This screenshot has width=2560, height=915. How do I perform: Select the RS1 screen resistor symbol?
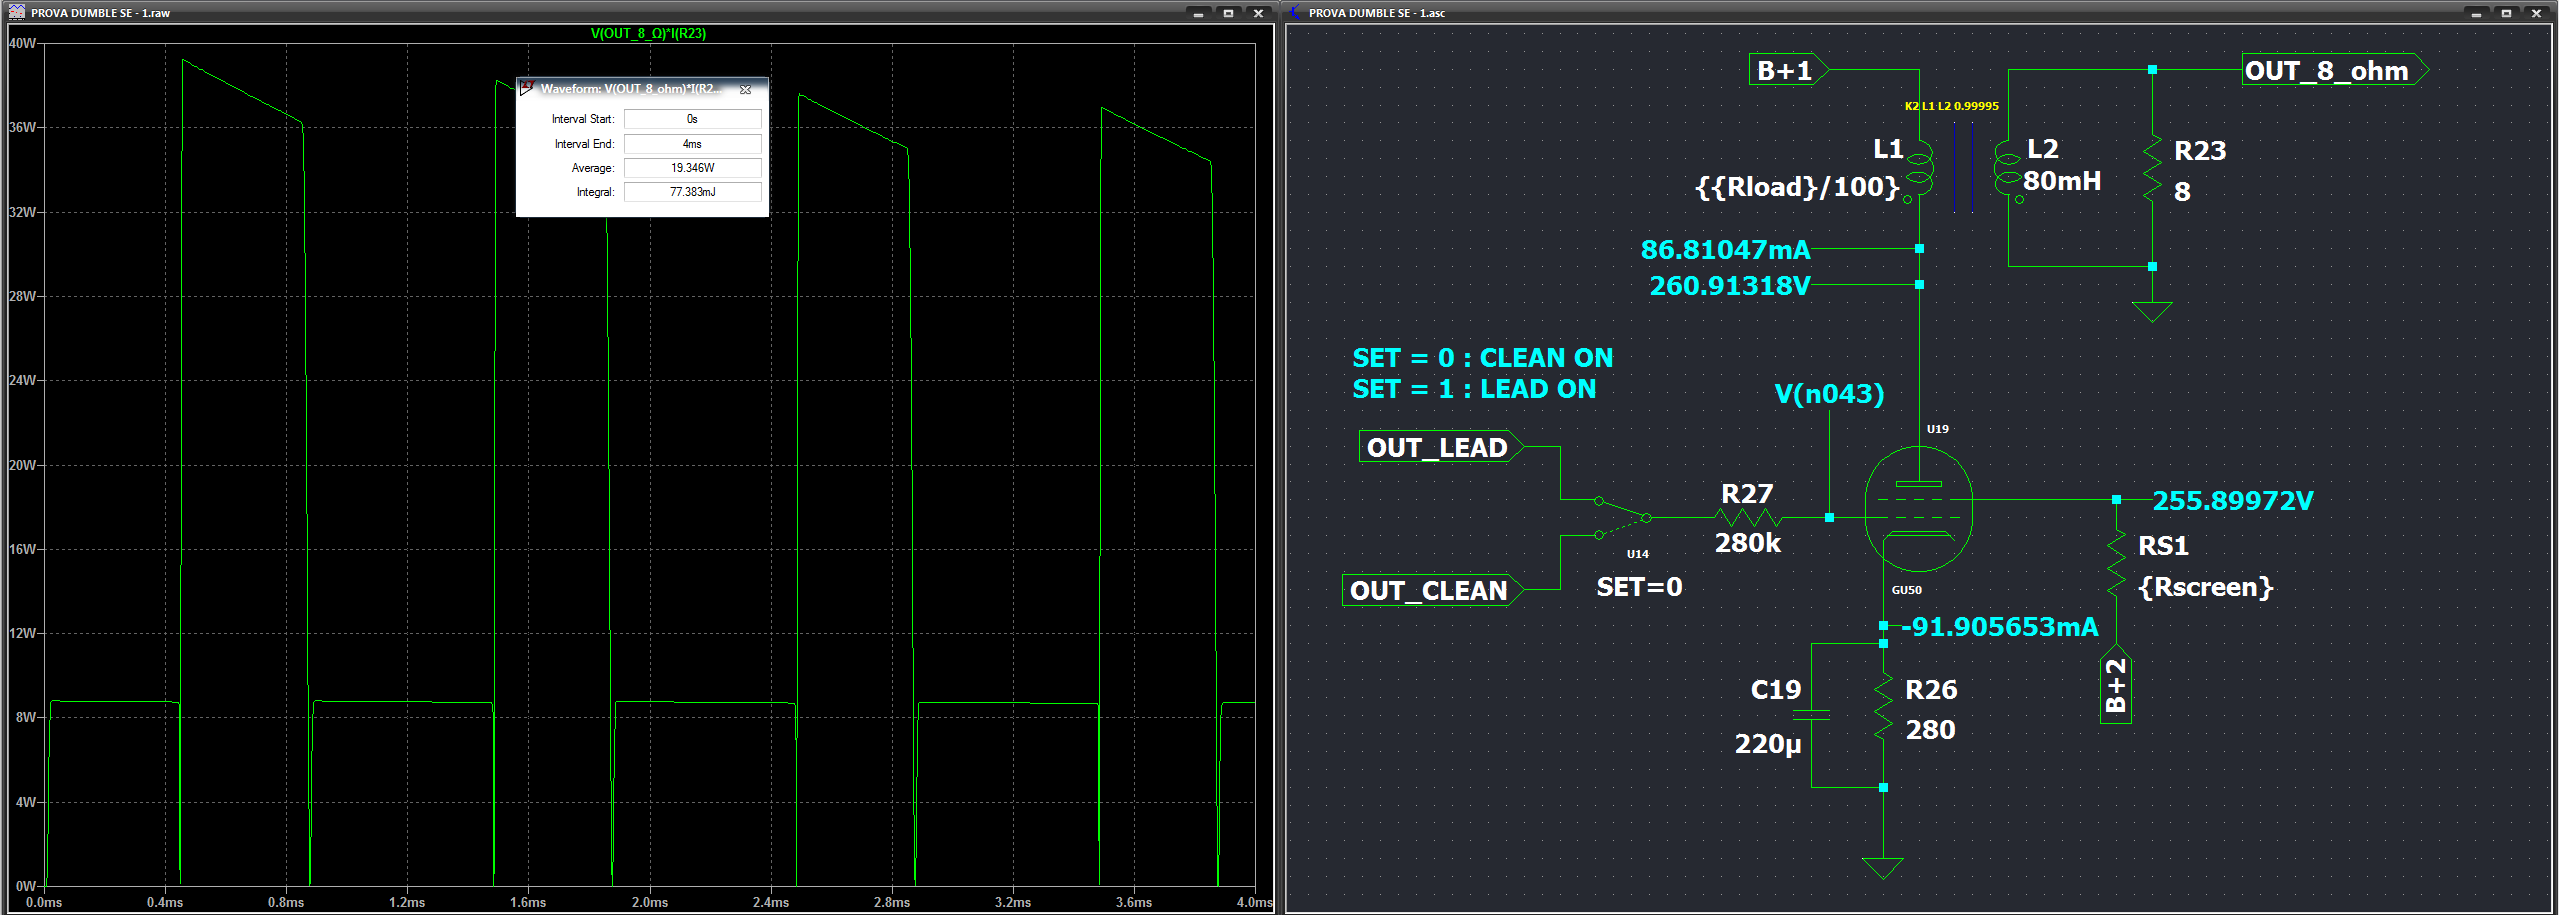click(x=2116, y=565)
